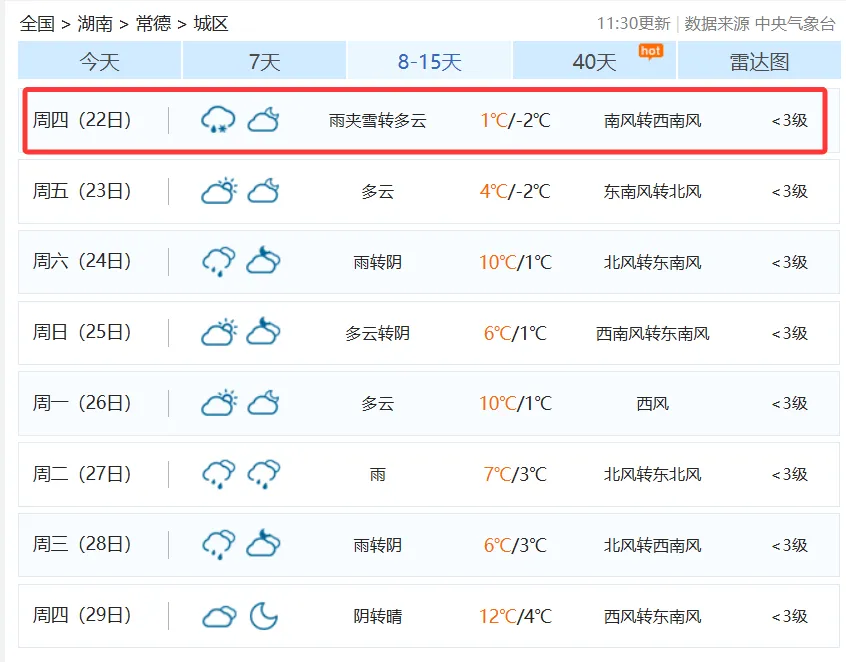Screen dimensions: 846x662
Task: Click the wind text 北风转西南风
Action: (x=652, y=545)
